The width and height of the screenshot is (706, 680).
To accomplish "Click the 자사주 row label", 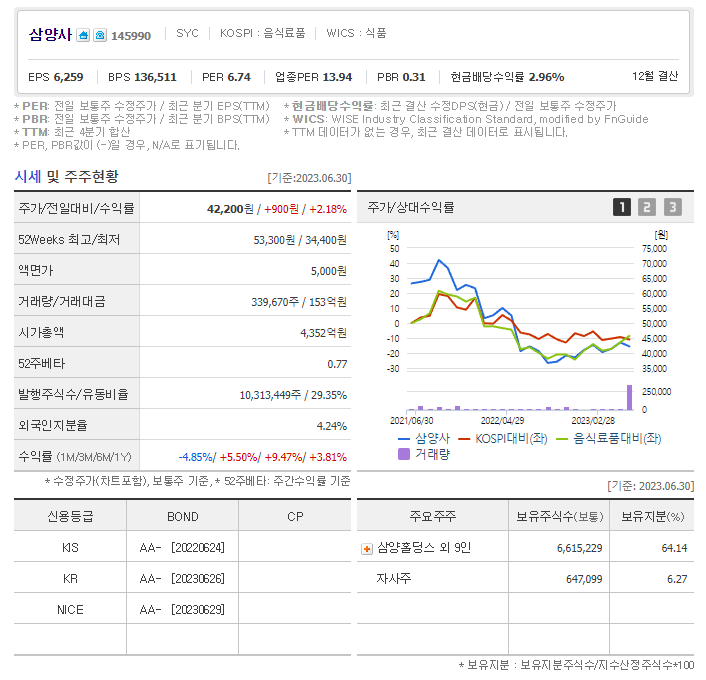I will coord(394,578).
